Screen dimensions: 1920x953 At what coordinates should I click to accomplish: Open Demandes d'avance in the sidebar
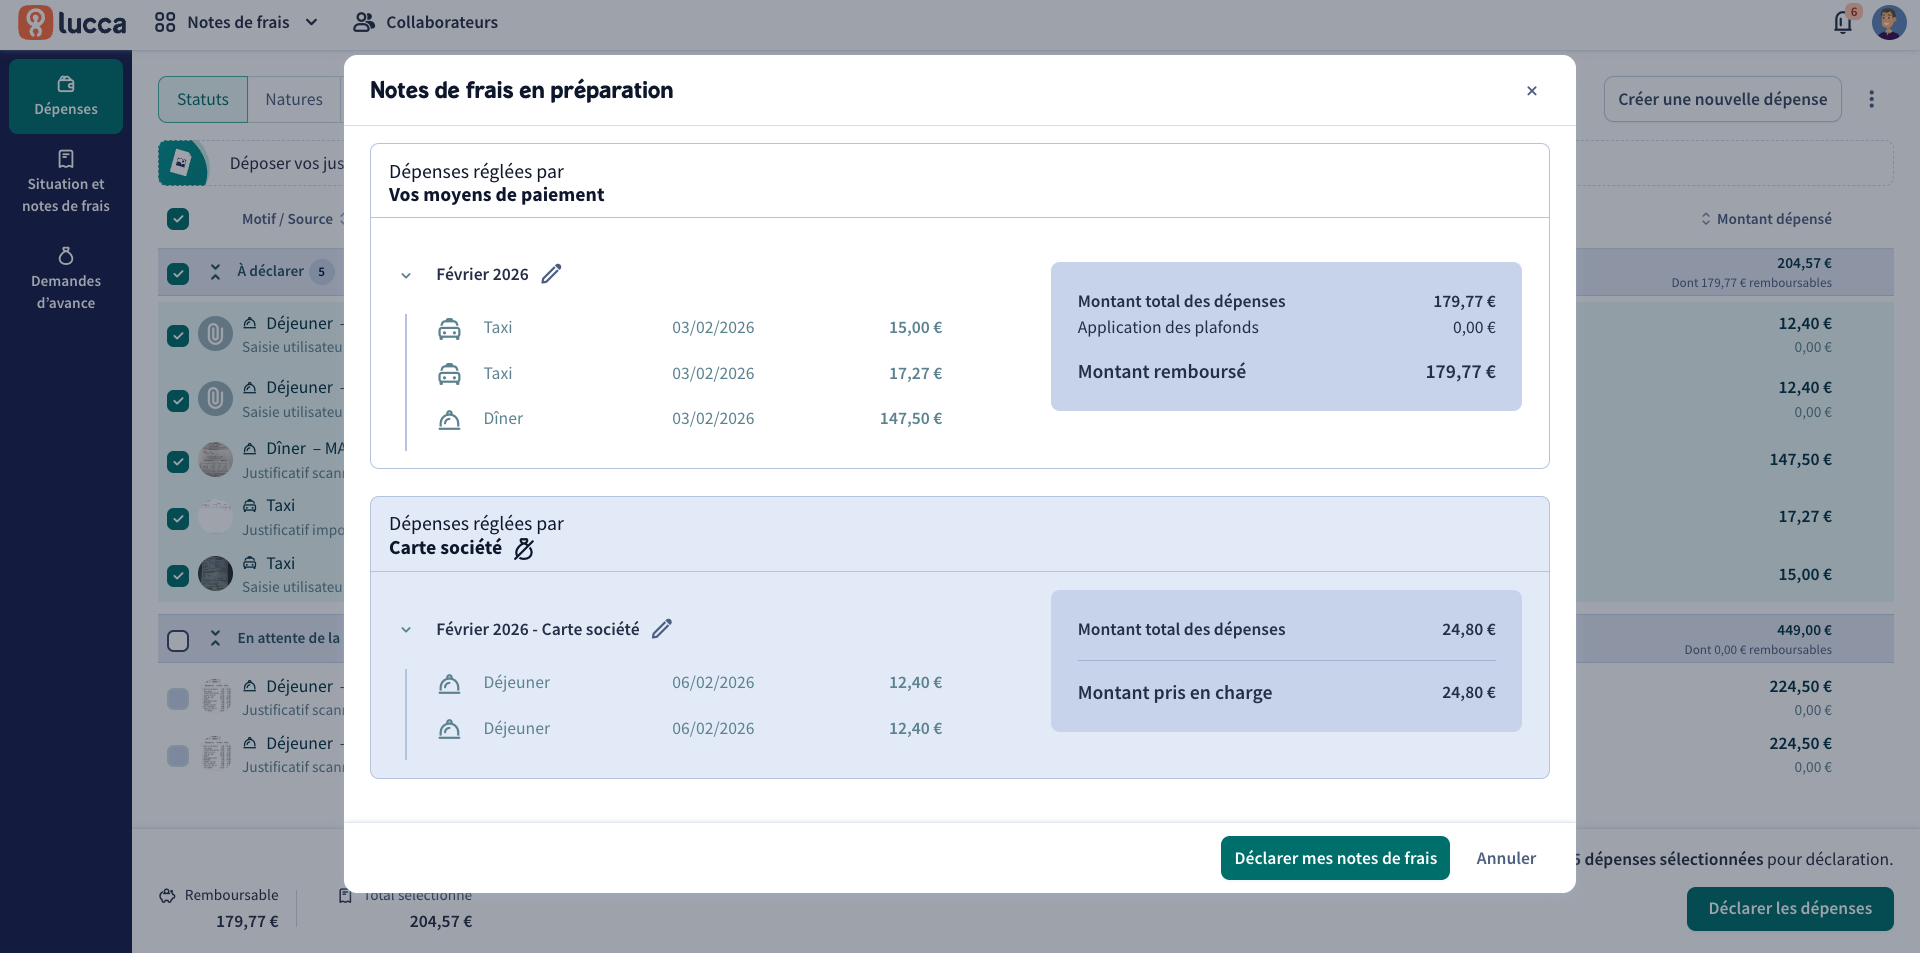click(x=66, y=278)
